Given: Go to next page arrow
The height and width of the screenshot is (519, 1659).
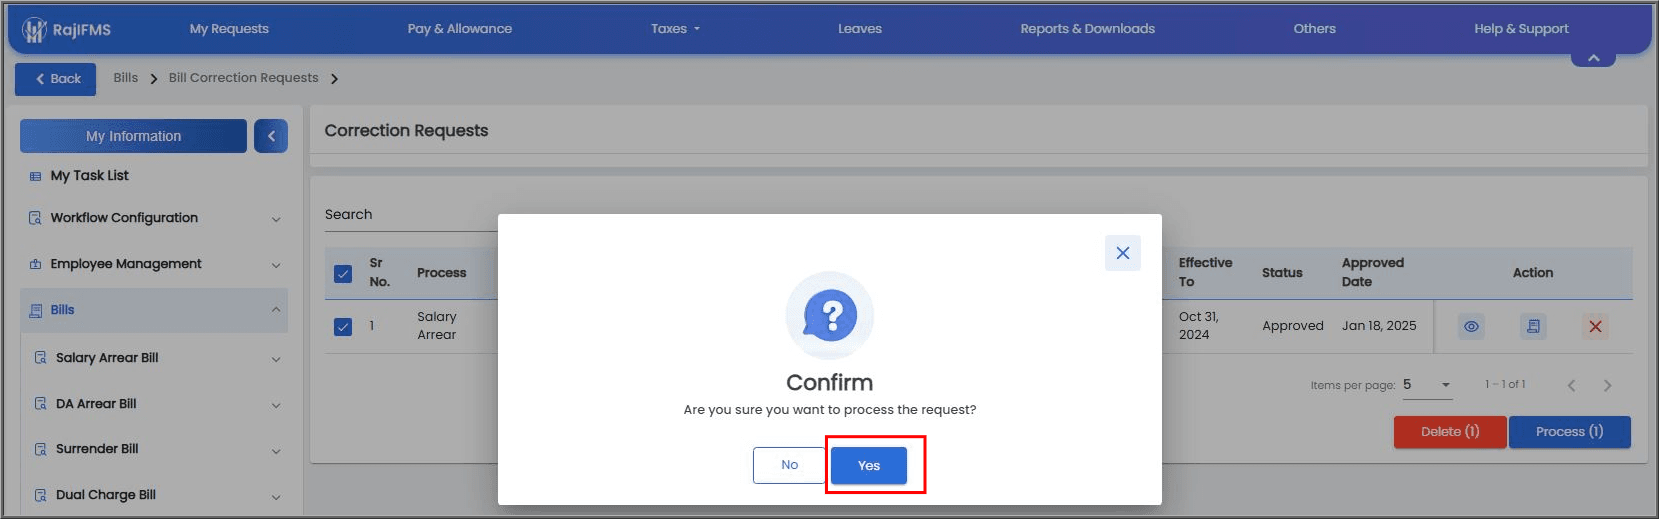Looking at the screenshot, I should [1607, 386].
